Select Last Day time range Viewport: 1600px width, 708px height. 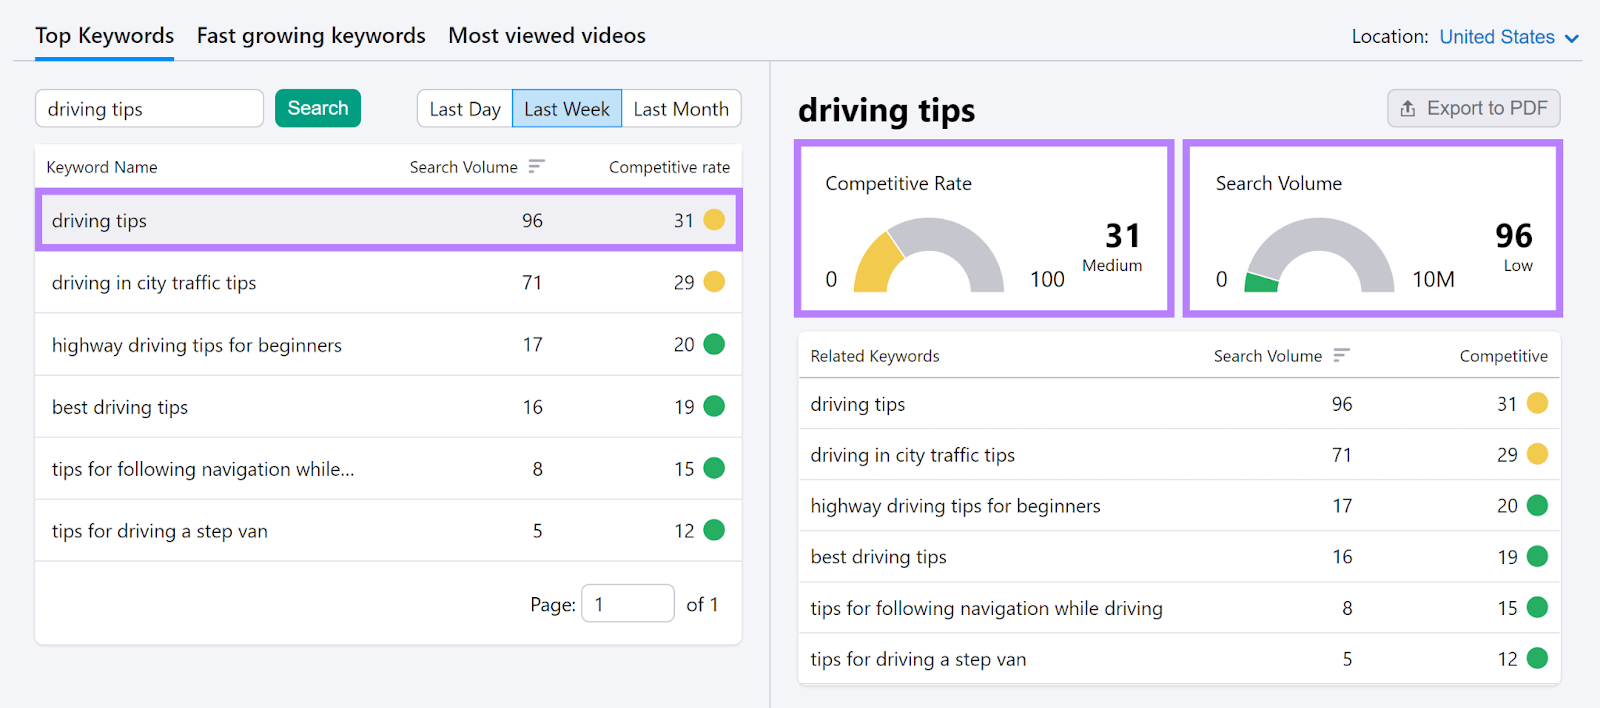pos(465,109)
